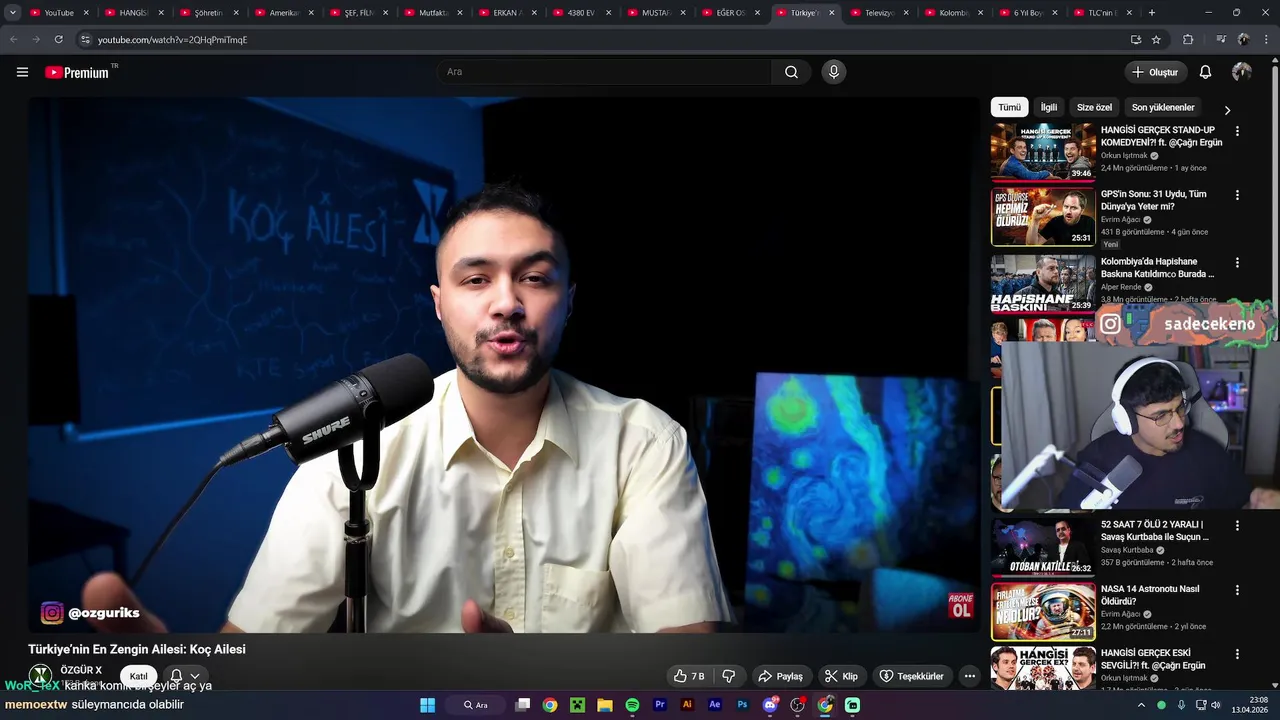Click the Oluştur create button
1280x720 pixels.
(1155, 72)
